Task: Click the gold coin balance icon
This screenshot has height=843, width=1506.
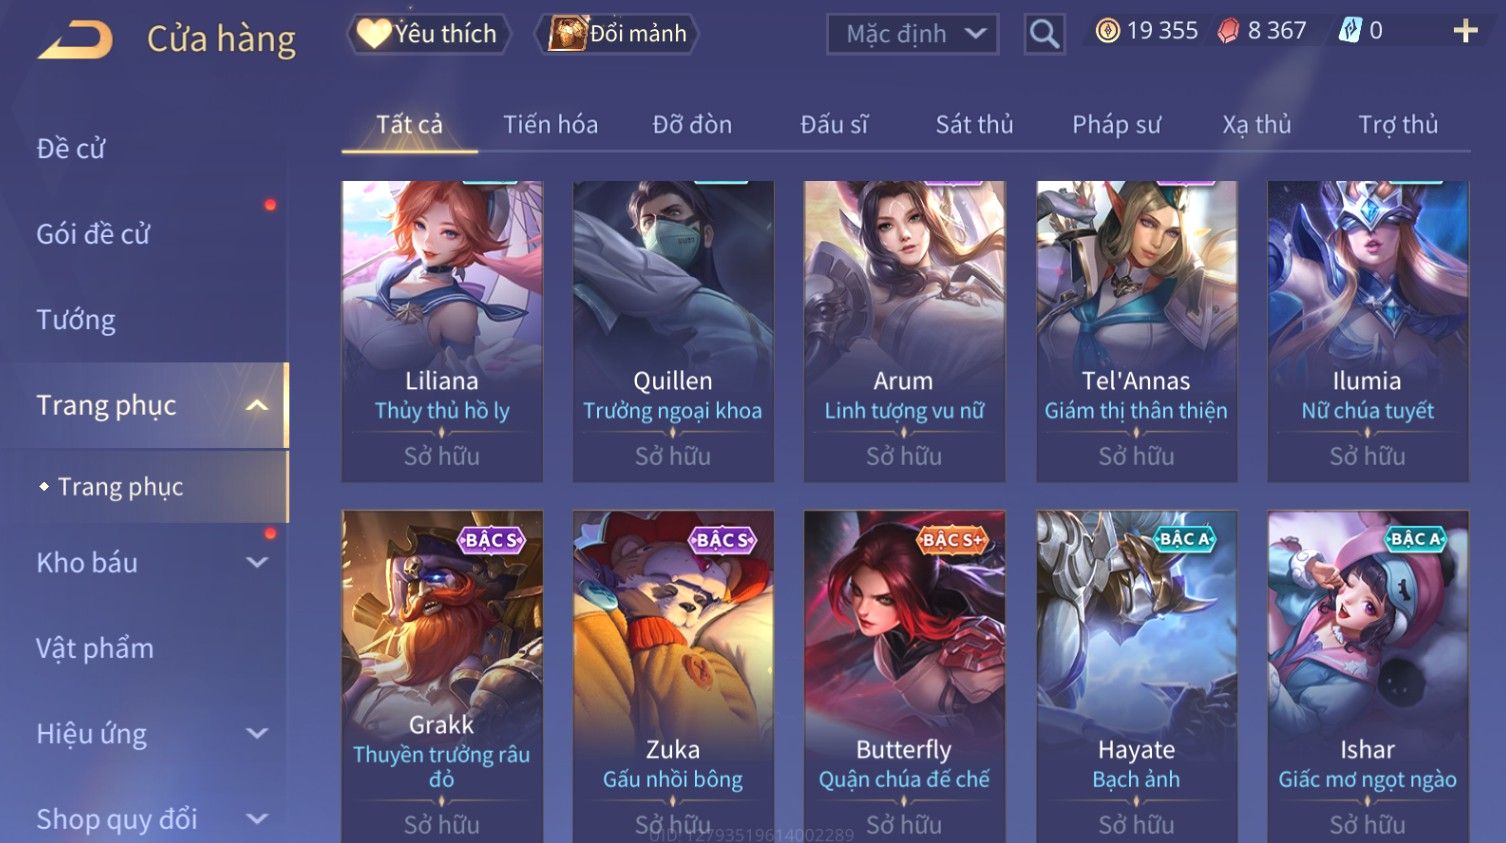Action: pos(1107,31)
